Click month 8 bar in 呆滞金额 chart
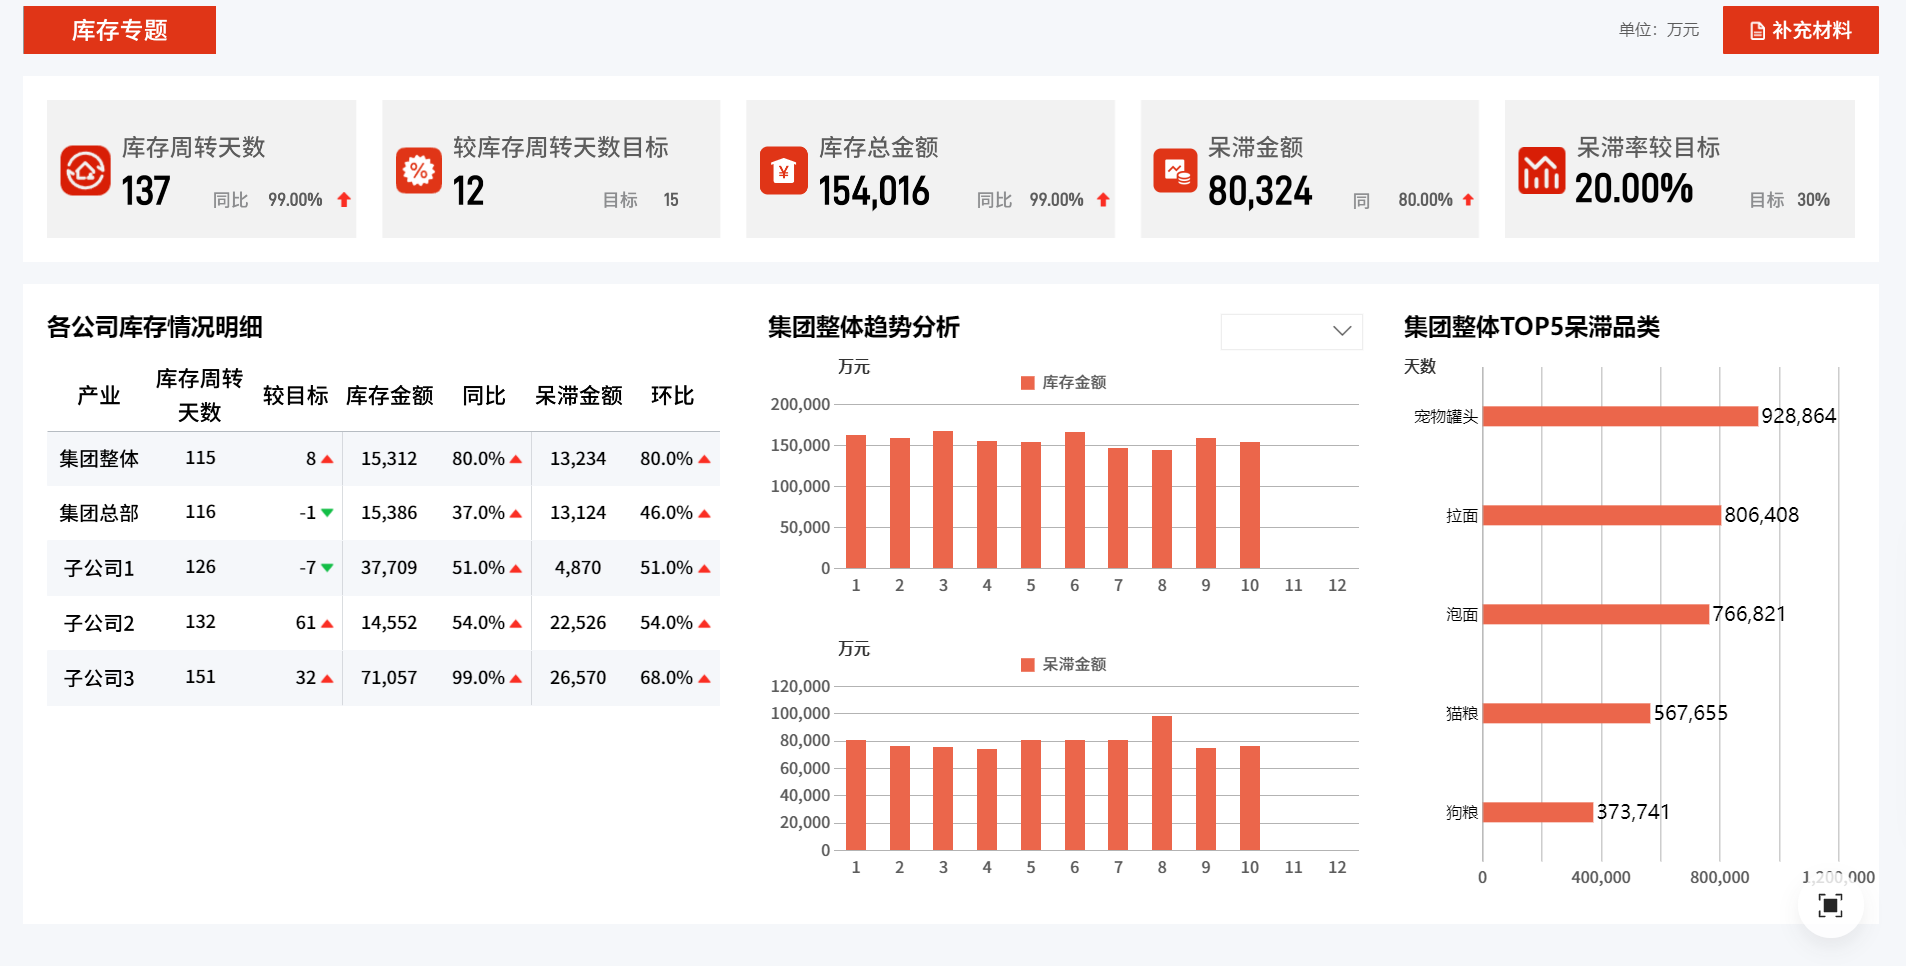This screenshot has width=1906, height=966. pos(1162,783)
